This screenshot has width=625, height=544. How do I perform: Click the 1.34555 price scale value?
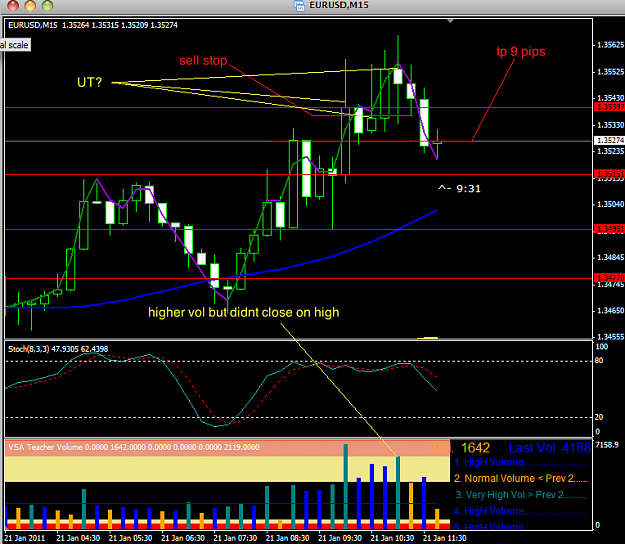click(610, 337)
